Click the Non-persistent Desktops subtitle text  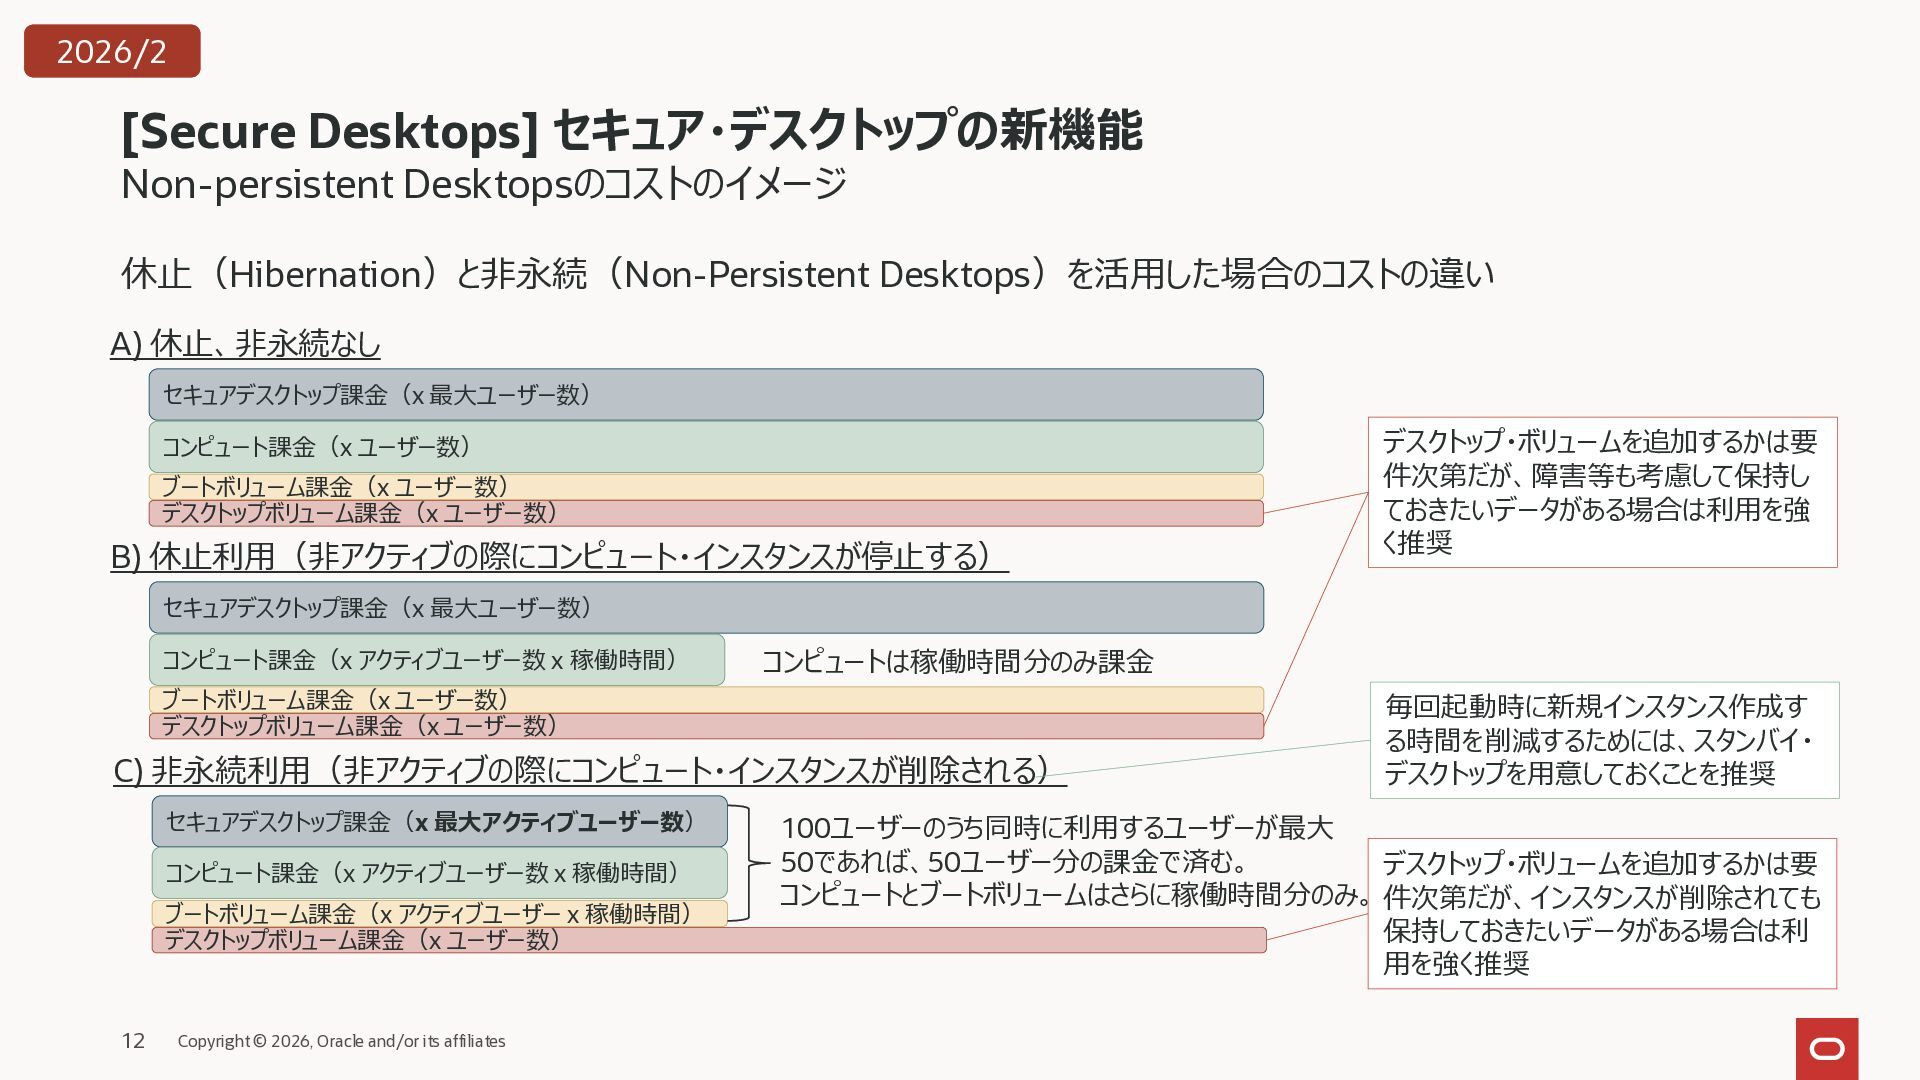pos(483,185)
